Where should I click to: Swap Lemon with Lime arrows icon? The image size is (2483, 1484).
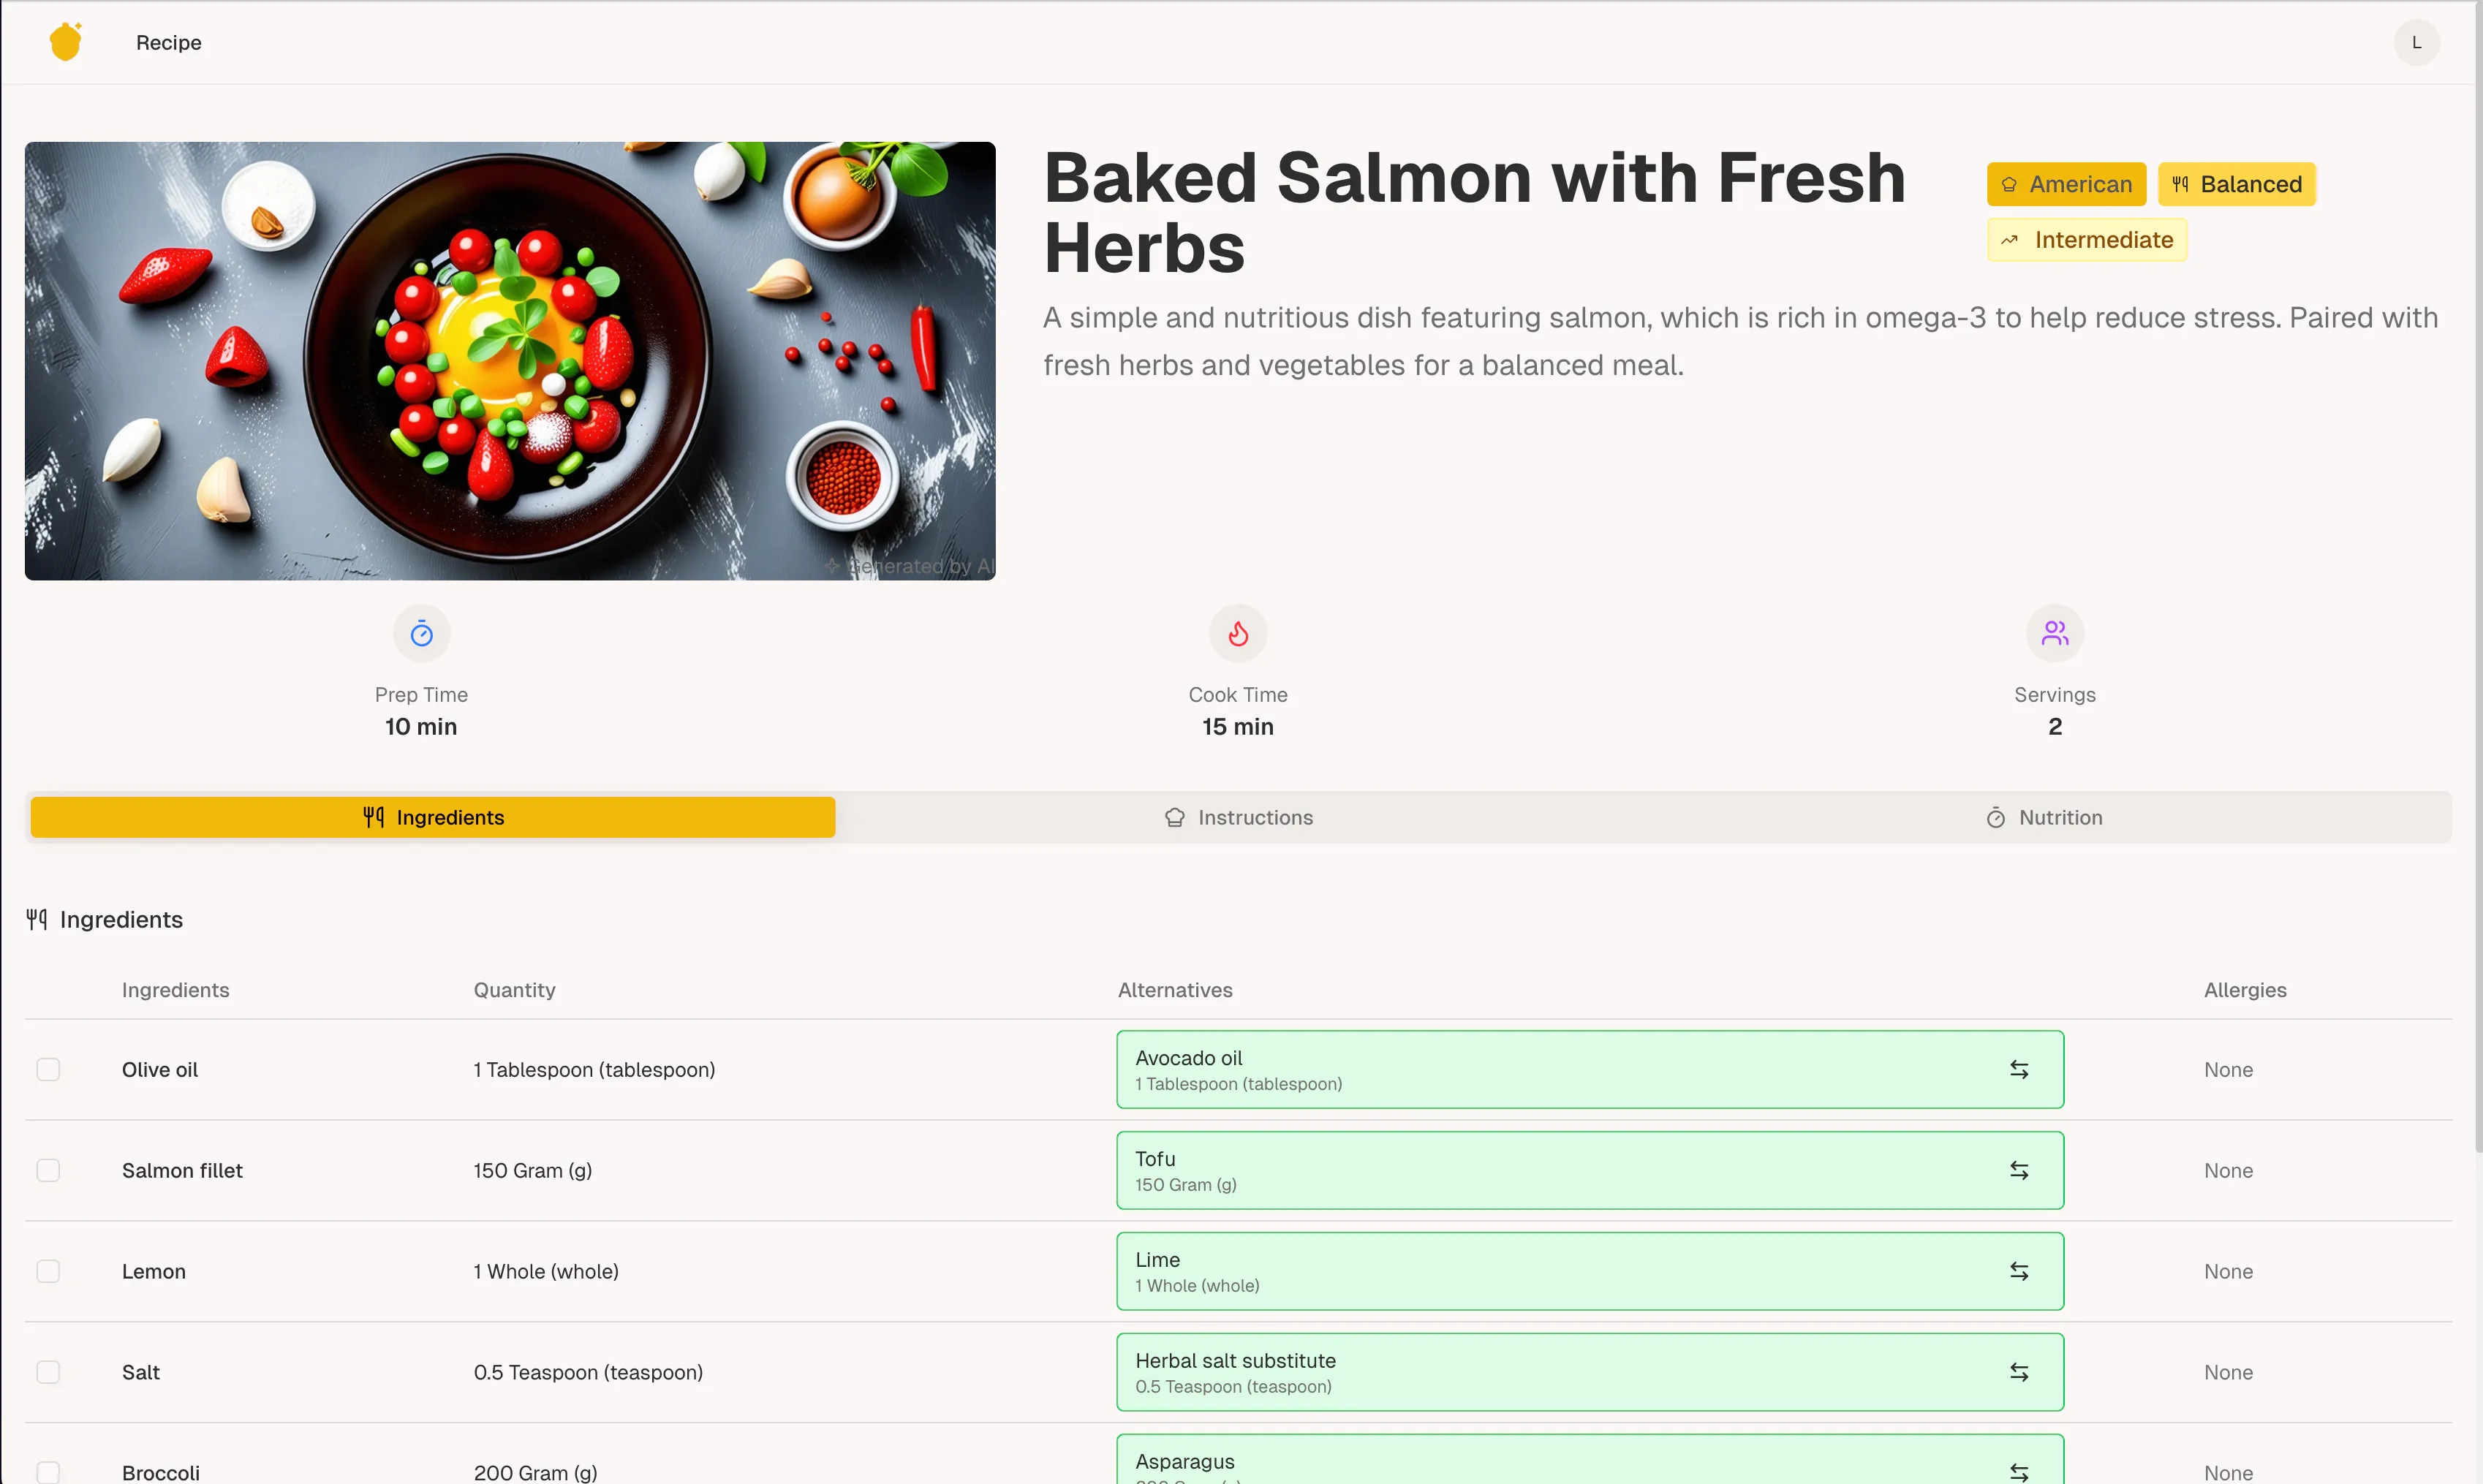click(x=2019, y=1271)
